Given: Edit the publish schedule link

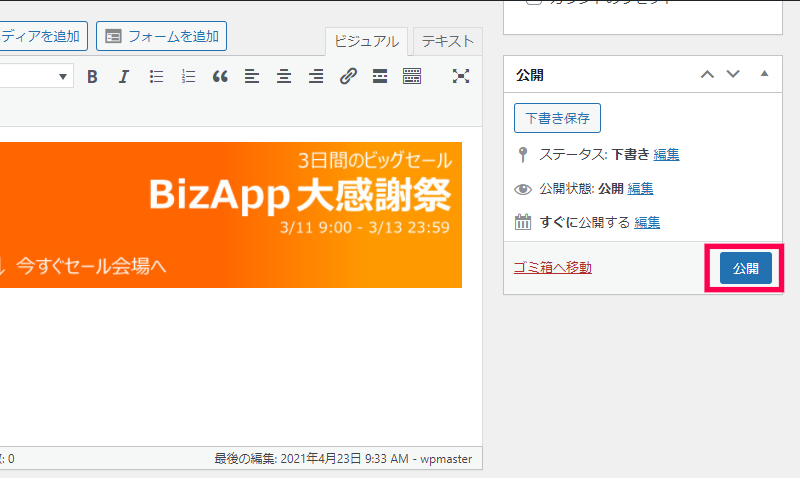Looking at the screenshot, I should point(647,222).
